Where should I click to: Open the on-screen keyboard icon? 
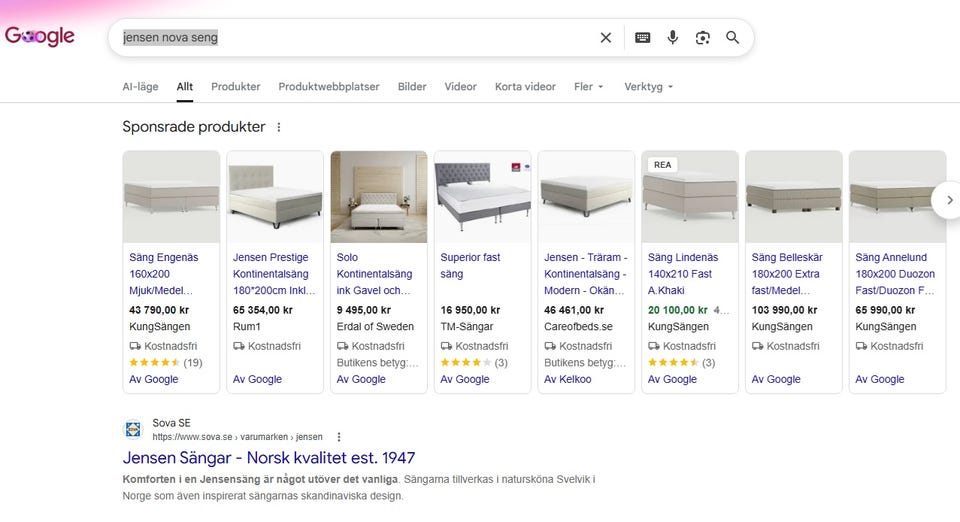[x=642, y=37]
